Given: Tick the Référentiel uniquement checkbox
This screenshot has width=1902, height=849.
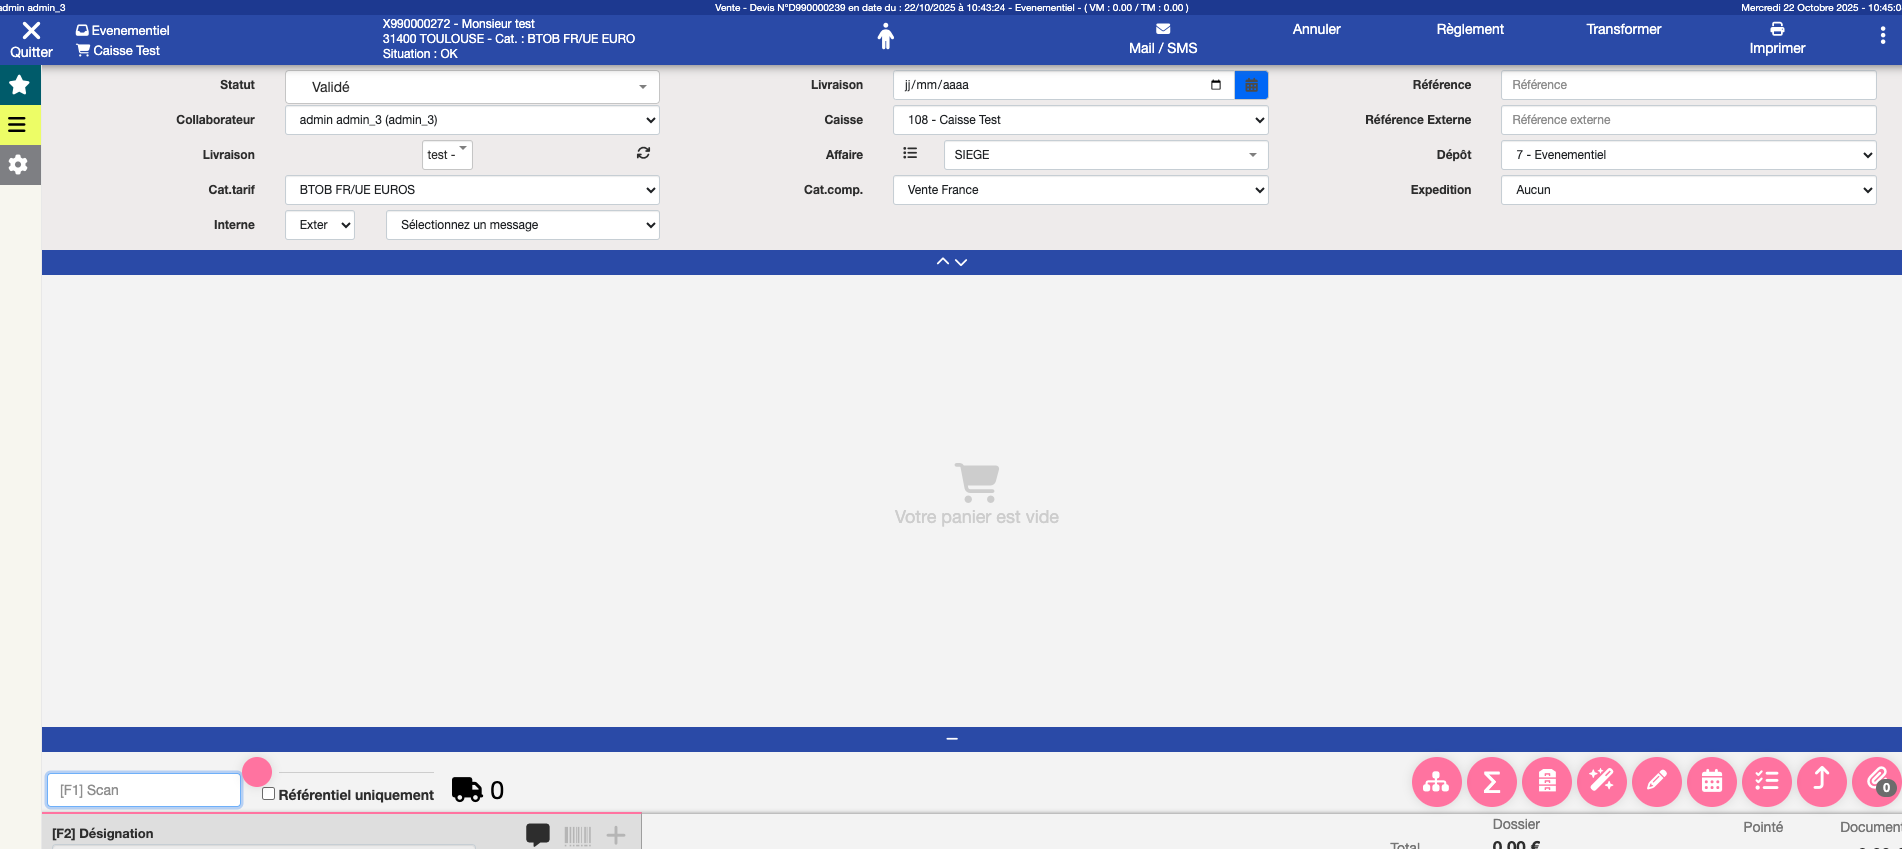Looking at the screenshot, I should [268, 794].
